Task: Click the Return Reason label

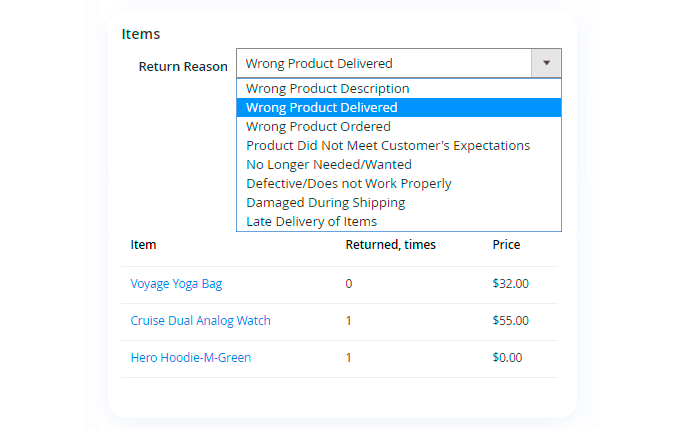Action: point(183,67)
